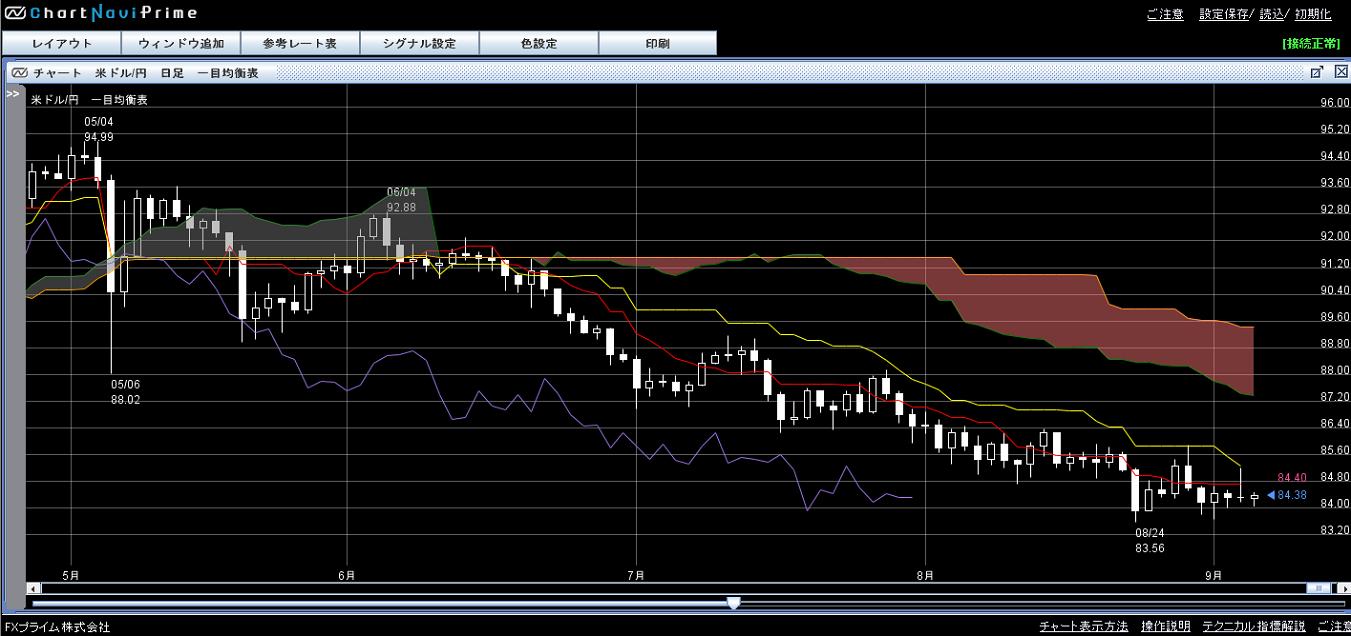The width and height of the screenshot is (1351, 636).
Task: Click the right arrow of the horizontal scrollbar
Action: 1342,588
